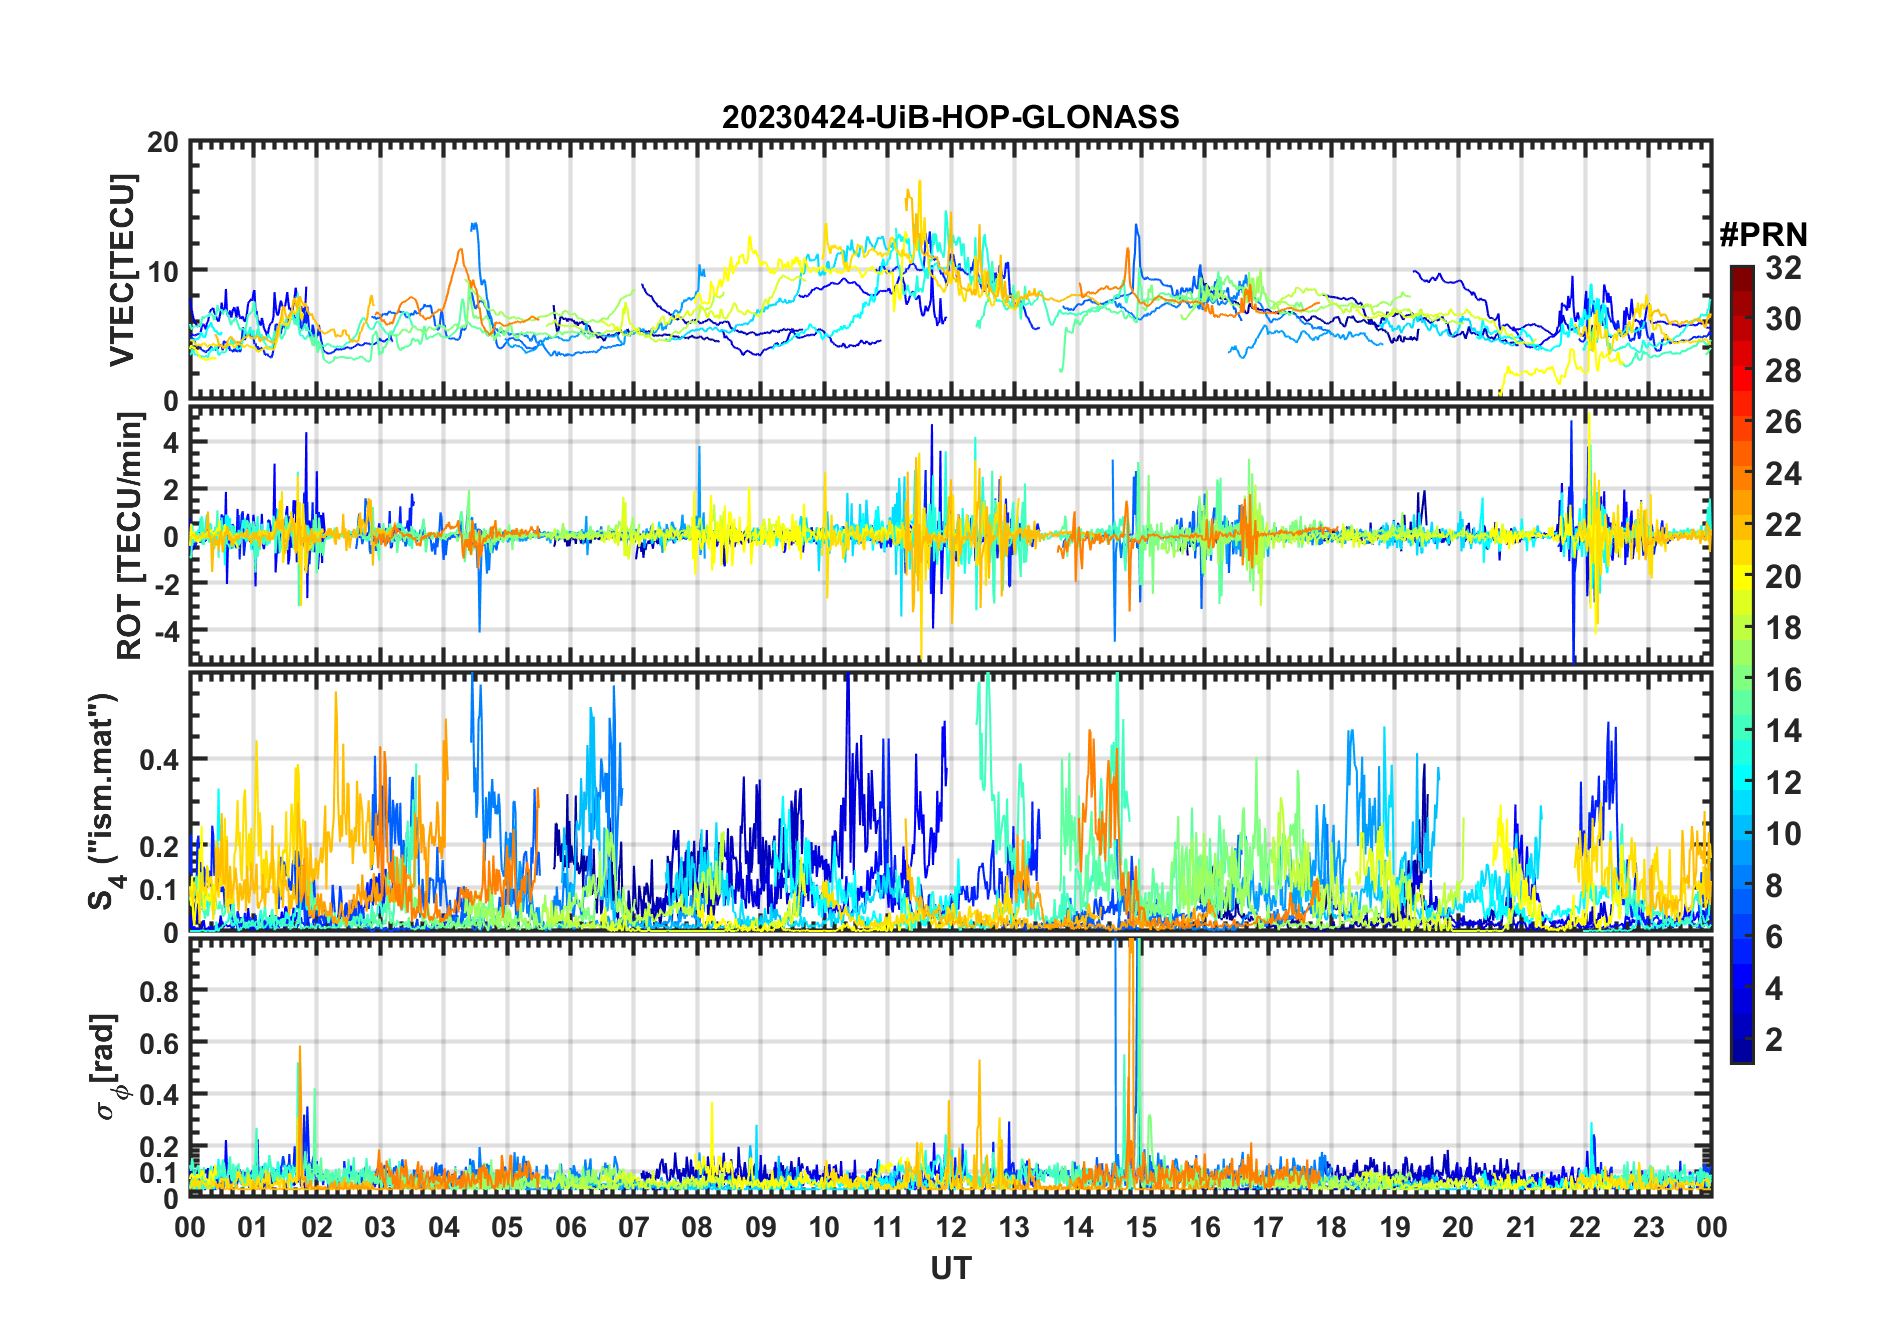Click the 16 hour tick on UT axis
Screen dimensions: 1902x1330
(x=1204, y=1227)
